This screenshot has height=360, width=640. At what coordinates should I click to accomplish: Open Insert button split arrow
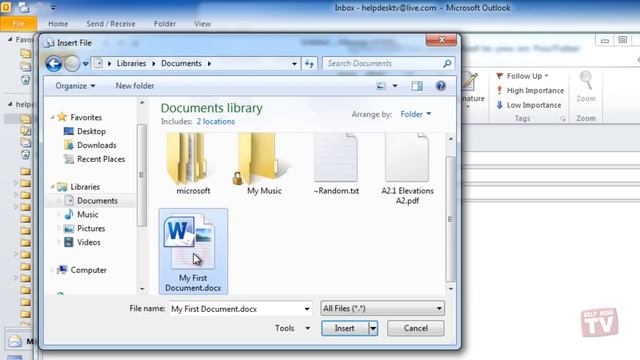point(373,328)
